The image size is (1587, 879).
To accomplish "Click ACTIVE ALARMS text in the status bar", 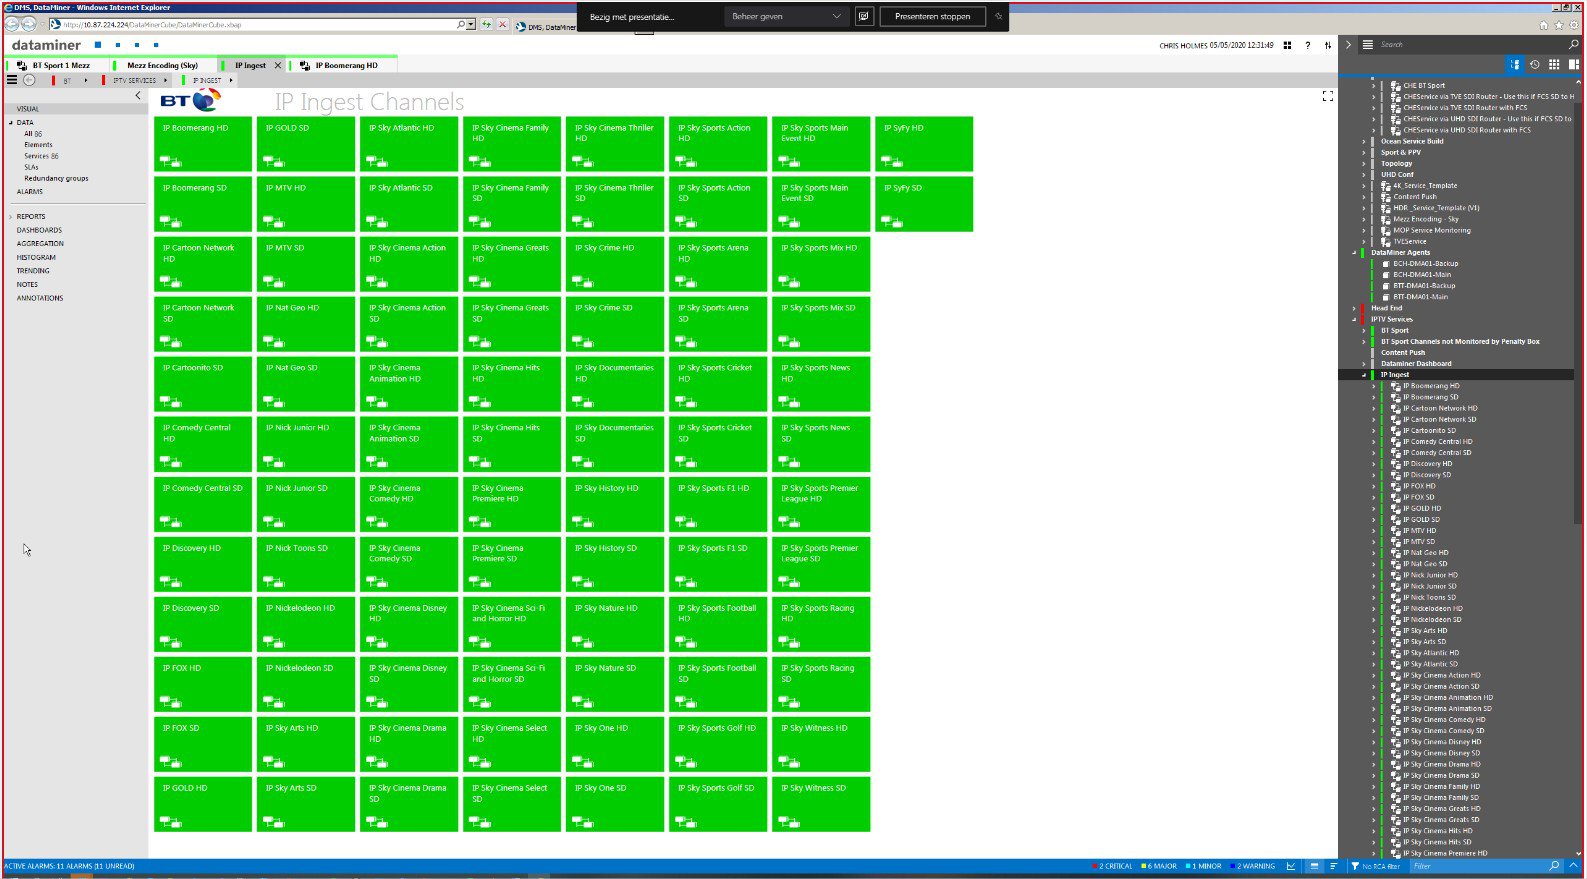I will tap(69, 866).
